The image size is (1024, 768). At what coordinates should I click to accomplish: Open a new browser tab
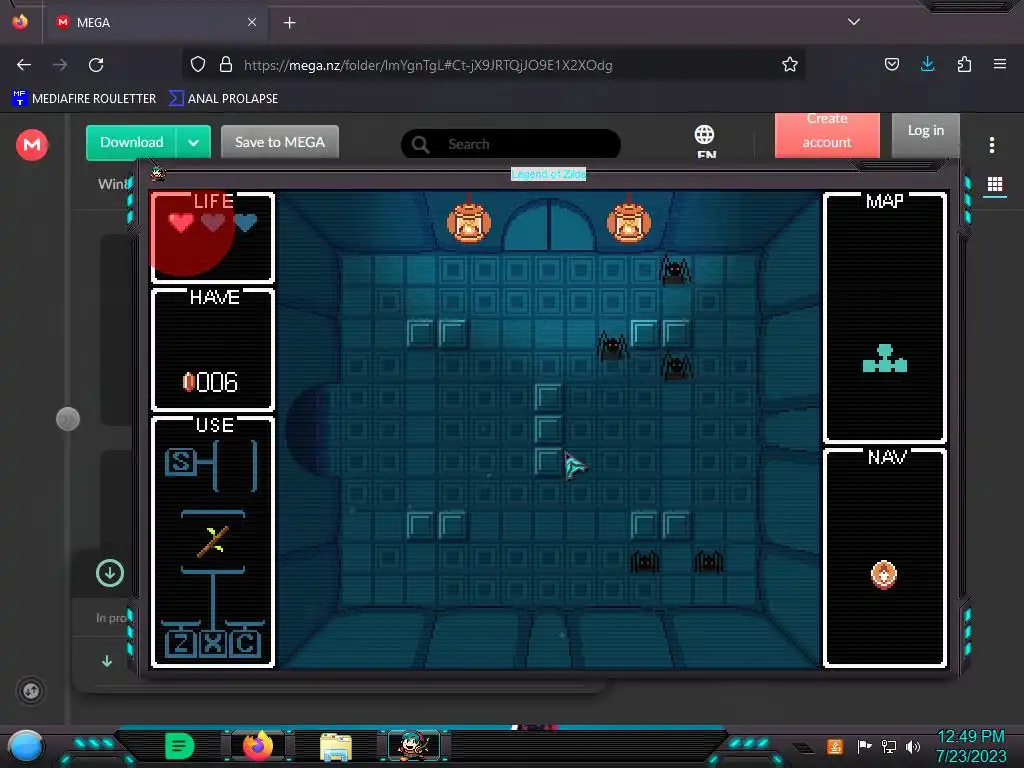tap(290, 23)
